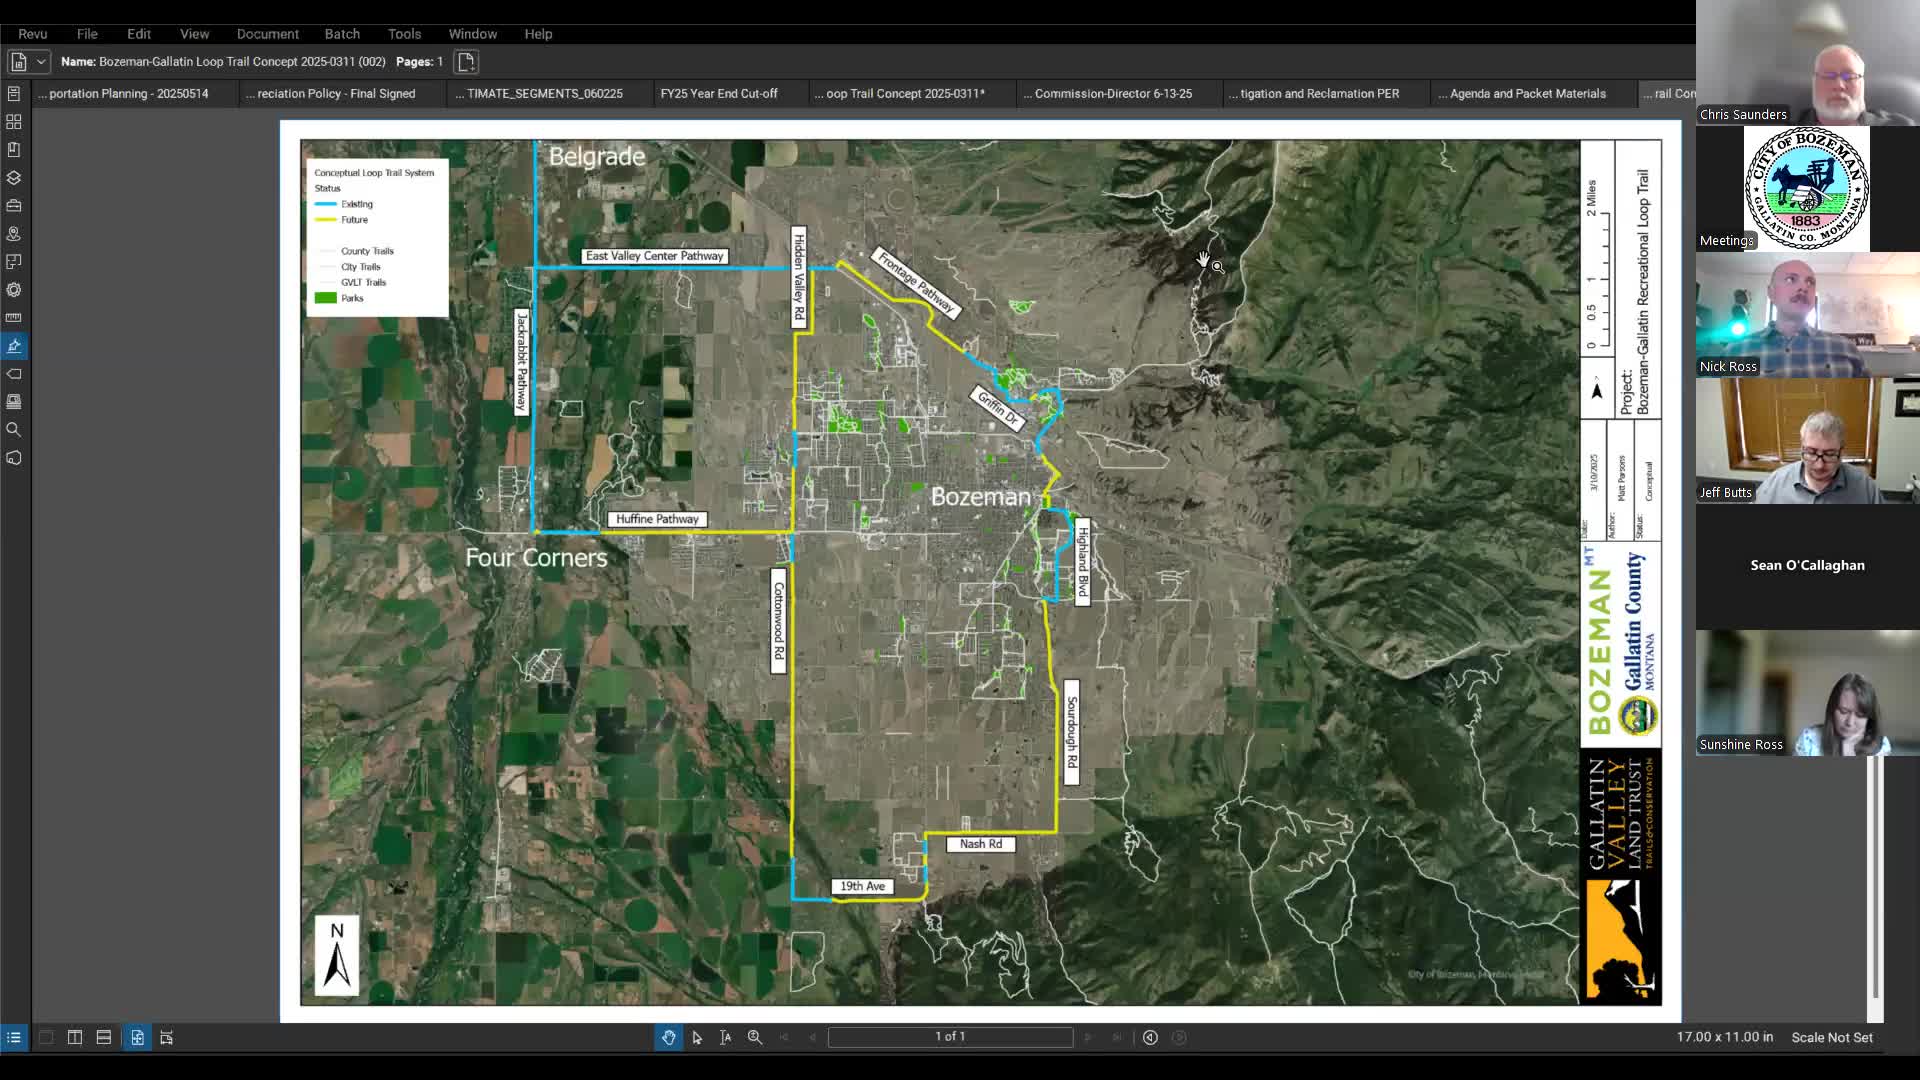Select the 'oop Trail Concept 2025-0311*' tab
The height and width of the screenshot is (1080, 1920).
tap(911, 93)
